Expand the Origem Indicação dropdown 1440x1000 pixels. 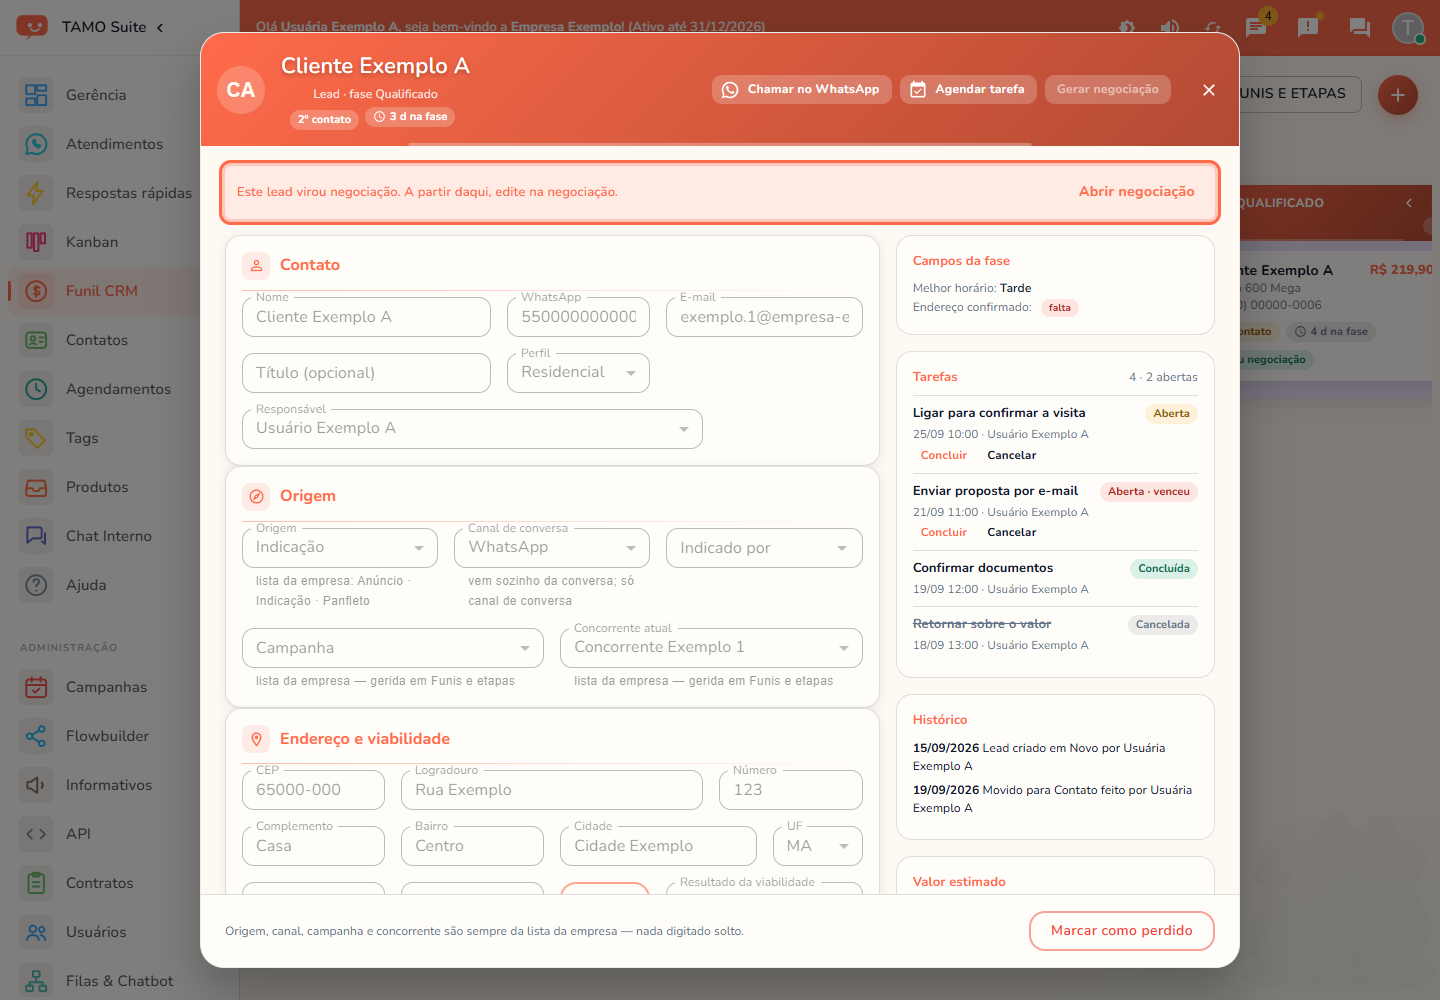340,548
